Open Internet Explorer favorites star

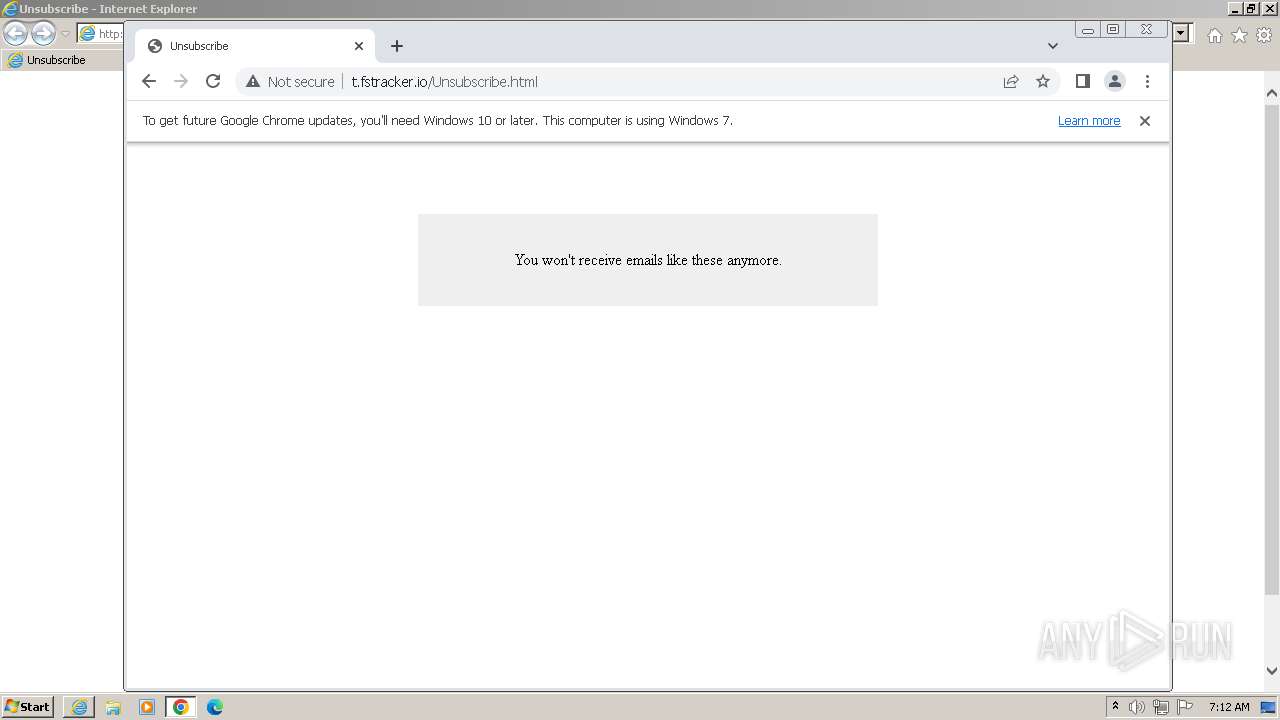click(1240, 35)
